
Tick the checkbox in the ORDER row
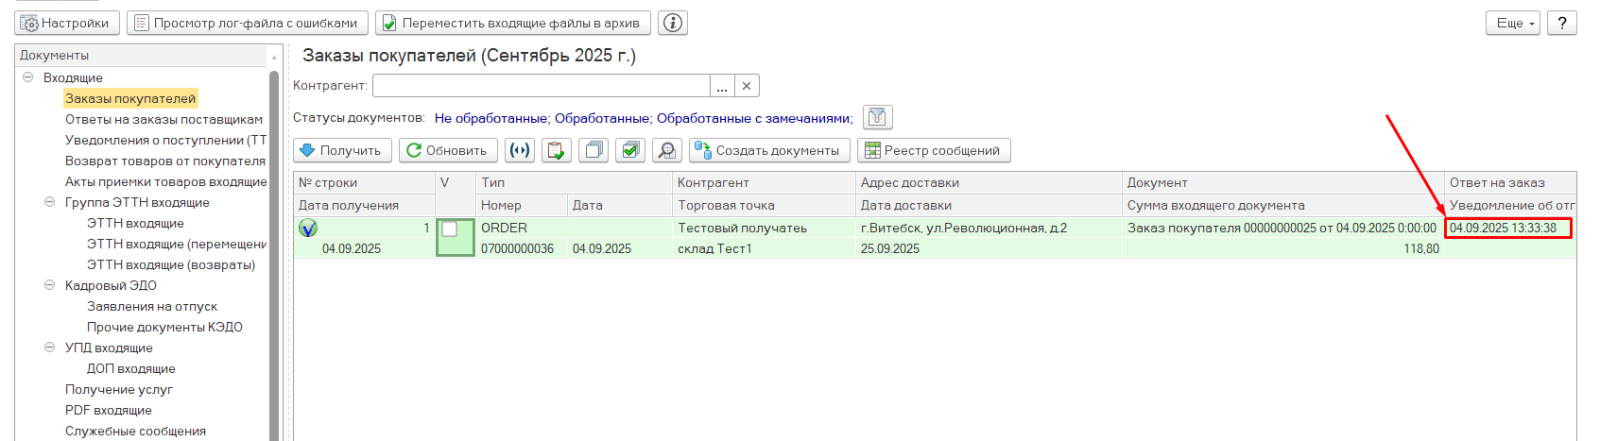[x=450, y=229]
